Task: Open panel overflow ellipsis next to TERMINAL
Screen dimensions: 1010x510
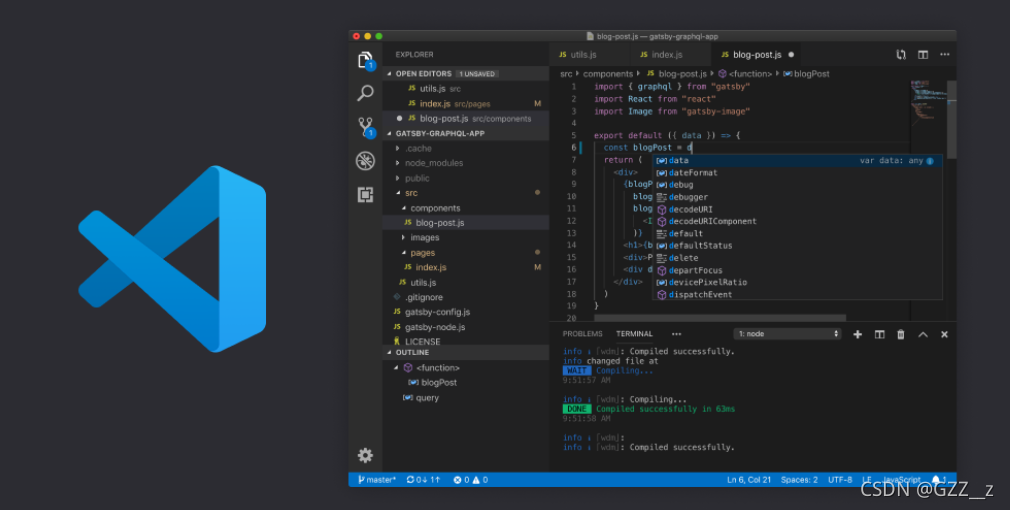Action: pyautogui.click(x=676, y=334)
